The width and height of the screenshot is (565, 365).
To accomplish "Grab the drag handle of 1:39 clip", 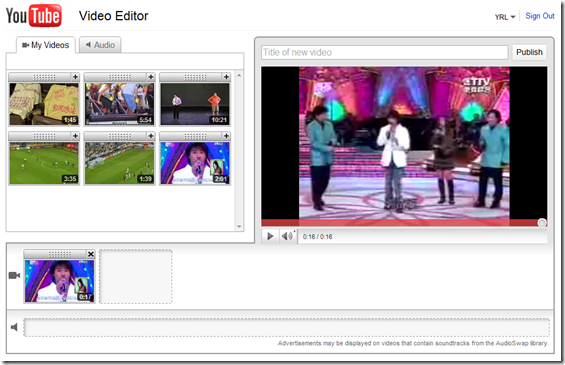I will [x=120, y=136].
